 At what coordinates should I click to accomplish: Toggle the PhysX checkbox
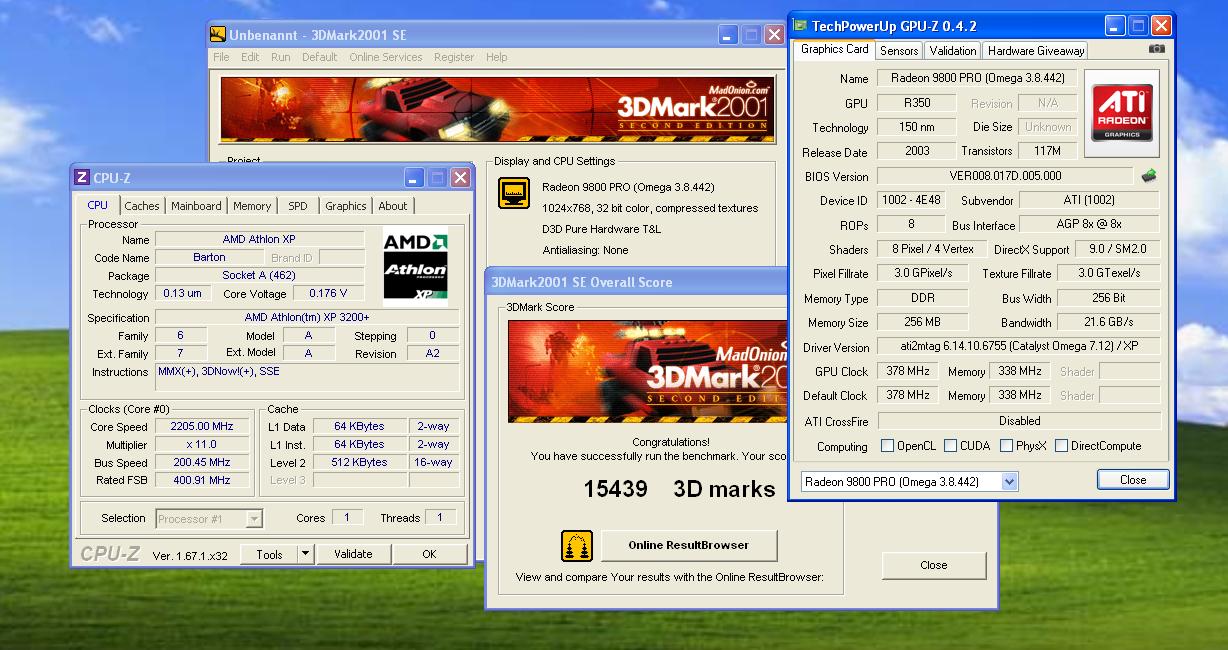[1007, 446]
